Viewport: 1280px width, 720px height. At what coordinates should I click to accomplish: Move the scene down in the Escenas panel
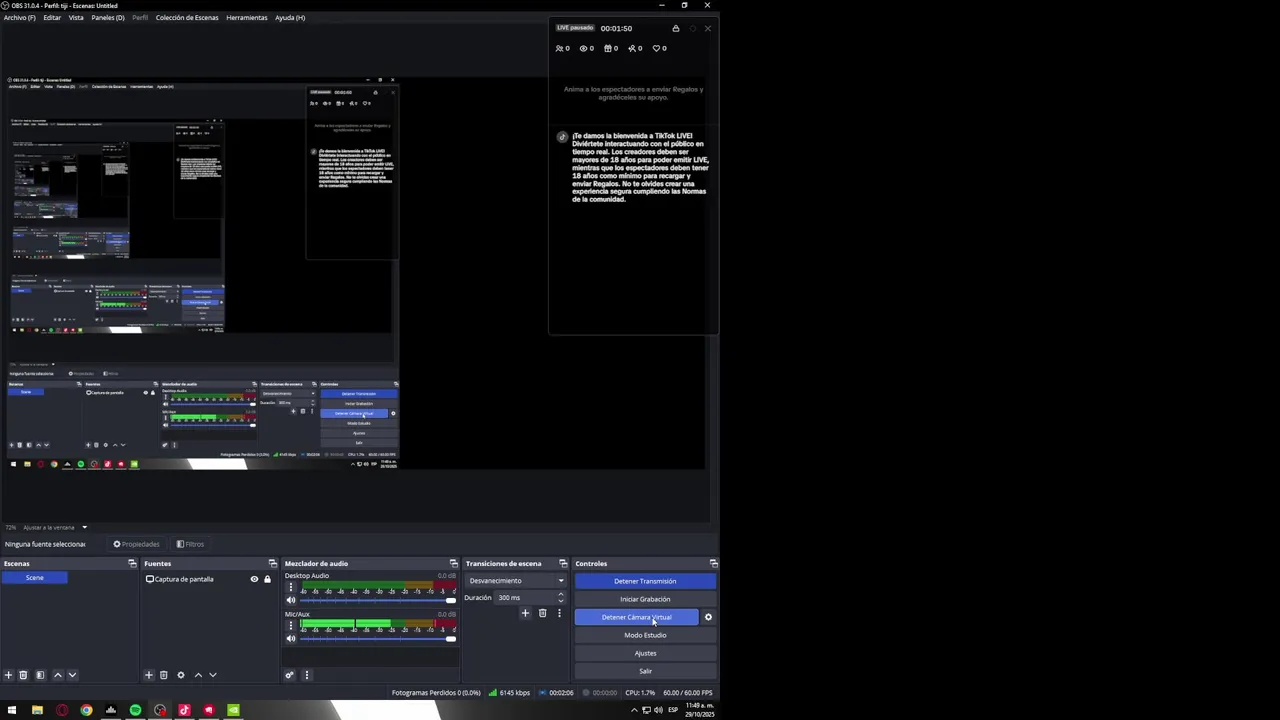[72, 675]
